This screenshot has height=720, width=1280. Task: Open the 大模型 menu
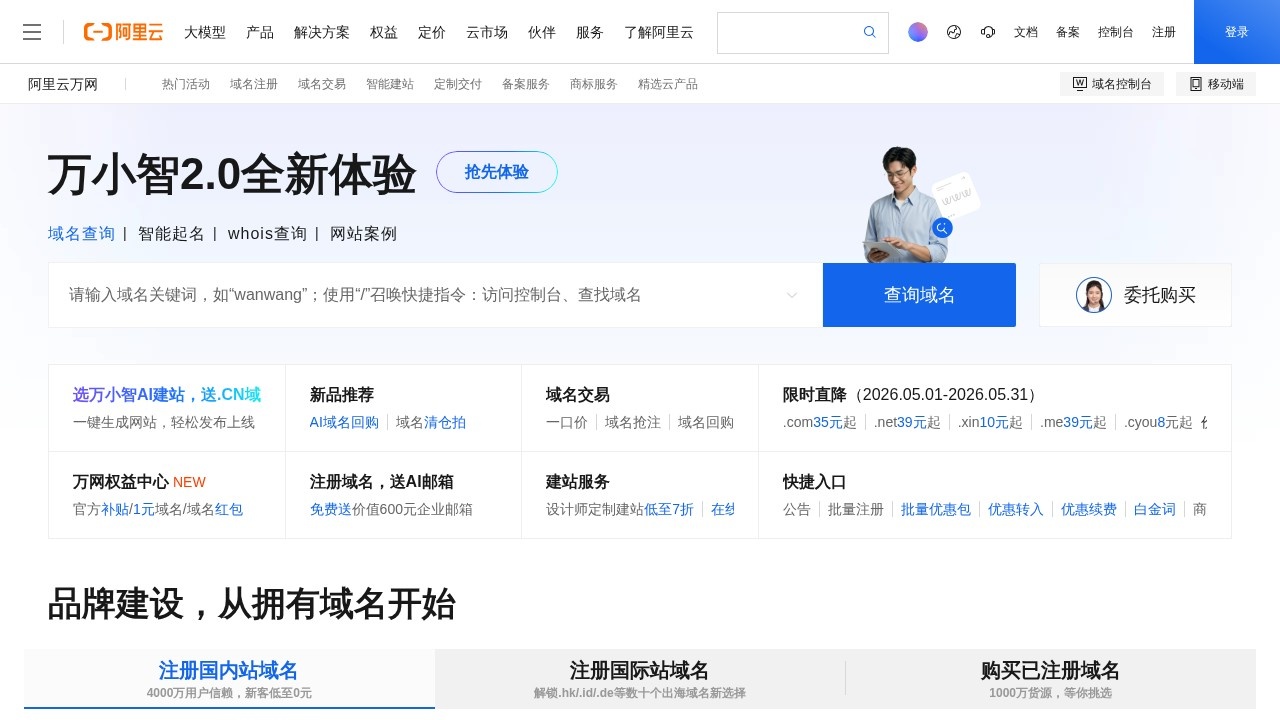pyautogui.click(x=205, y=32)
